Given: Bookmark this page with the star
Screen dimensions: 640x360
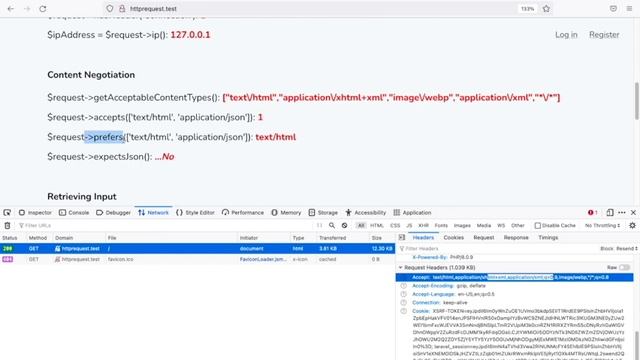Looking at the screenshot, I should [546, 9].
